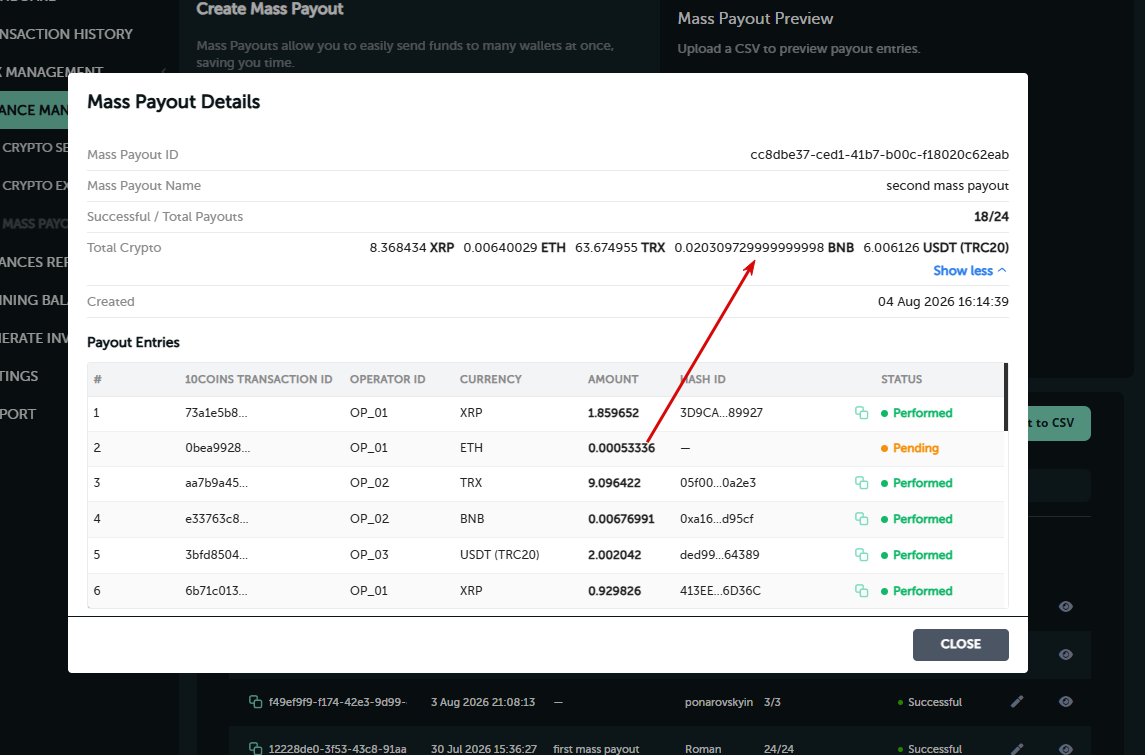Collapse Total Crypto with Show less
The height and width of the screenshot is (755, 1145).
coord(970,271)
